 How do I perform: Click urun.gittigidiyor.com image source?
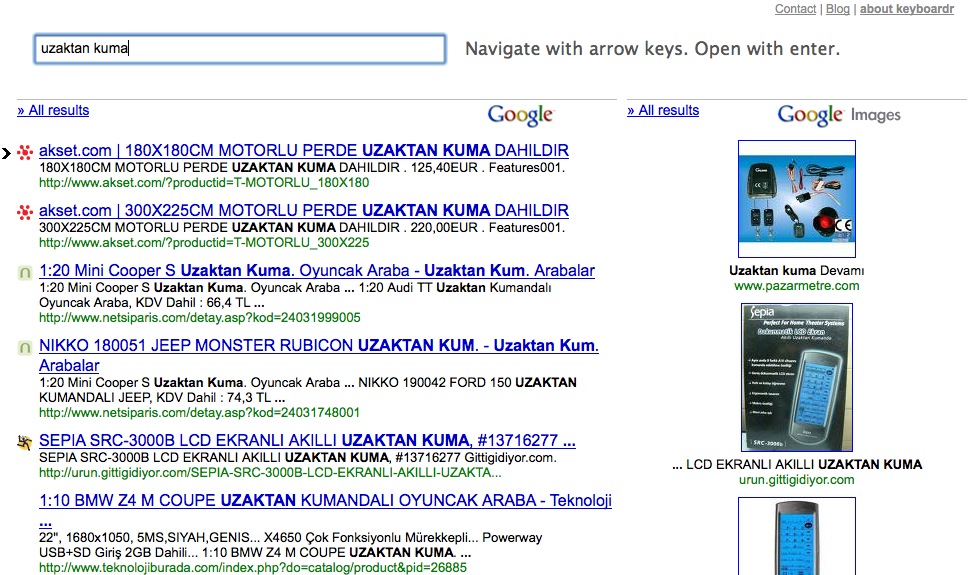point(797,480)
